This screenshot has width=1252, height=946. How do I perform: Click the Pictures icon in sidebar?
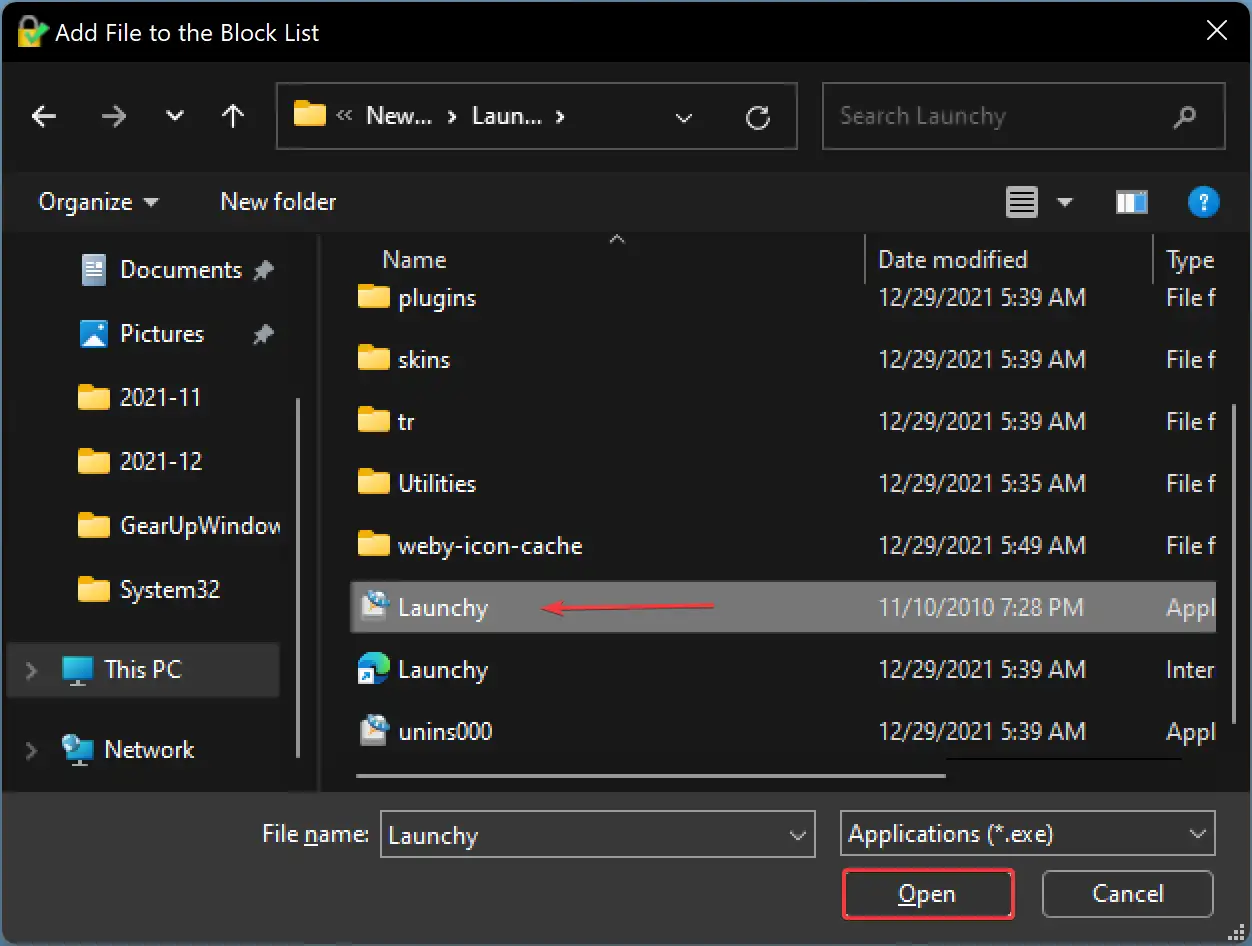pyautogui.click(x=93, y=334)
